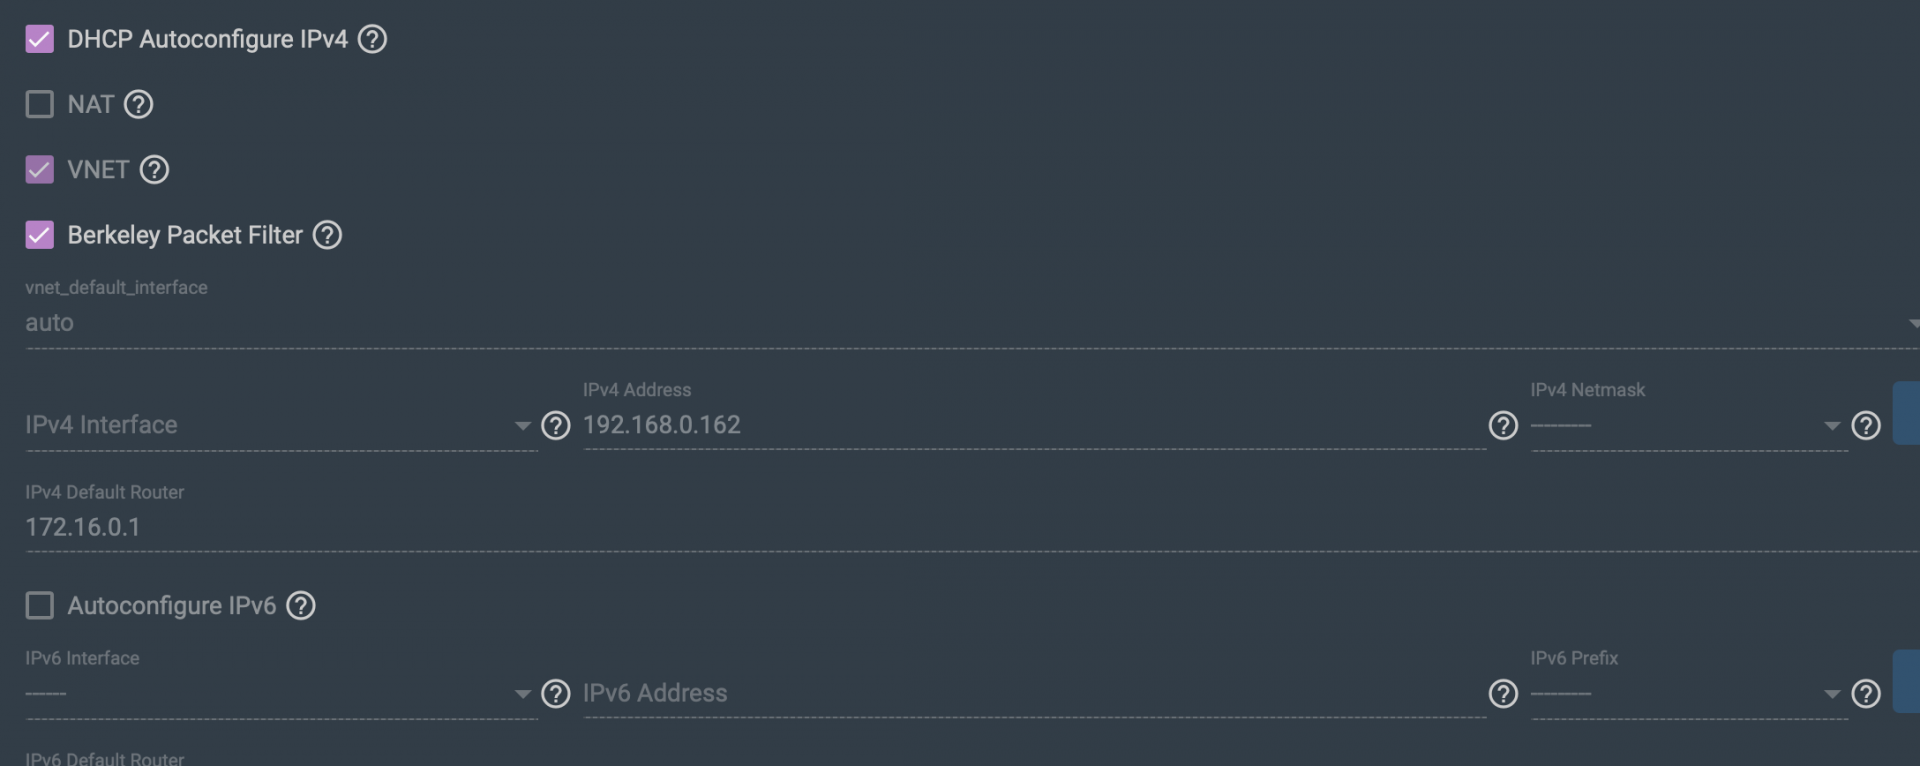This screenshot has height=766, width=1920.
Task: Toggle the Berkeley Packet Filter checkbox
Action: (x=39, y=235)
